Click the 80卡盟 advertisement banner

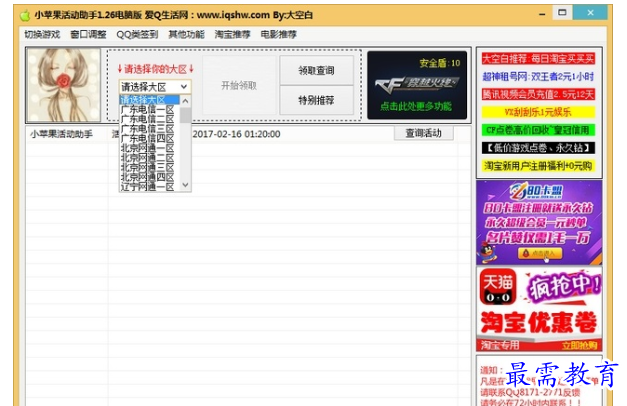point(539,222)
